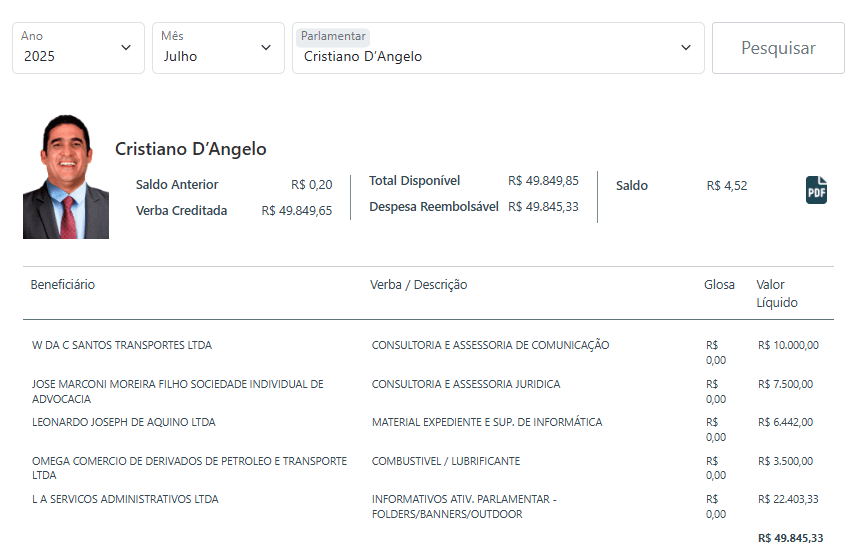Image resolution: width=860 pixels, height=559 pixels.
Task: Click the R$ 22.403,33 net value
Action: [x=788, y=500]
